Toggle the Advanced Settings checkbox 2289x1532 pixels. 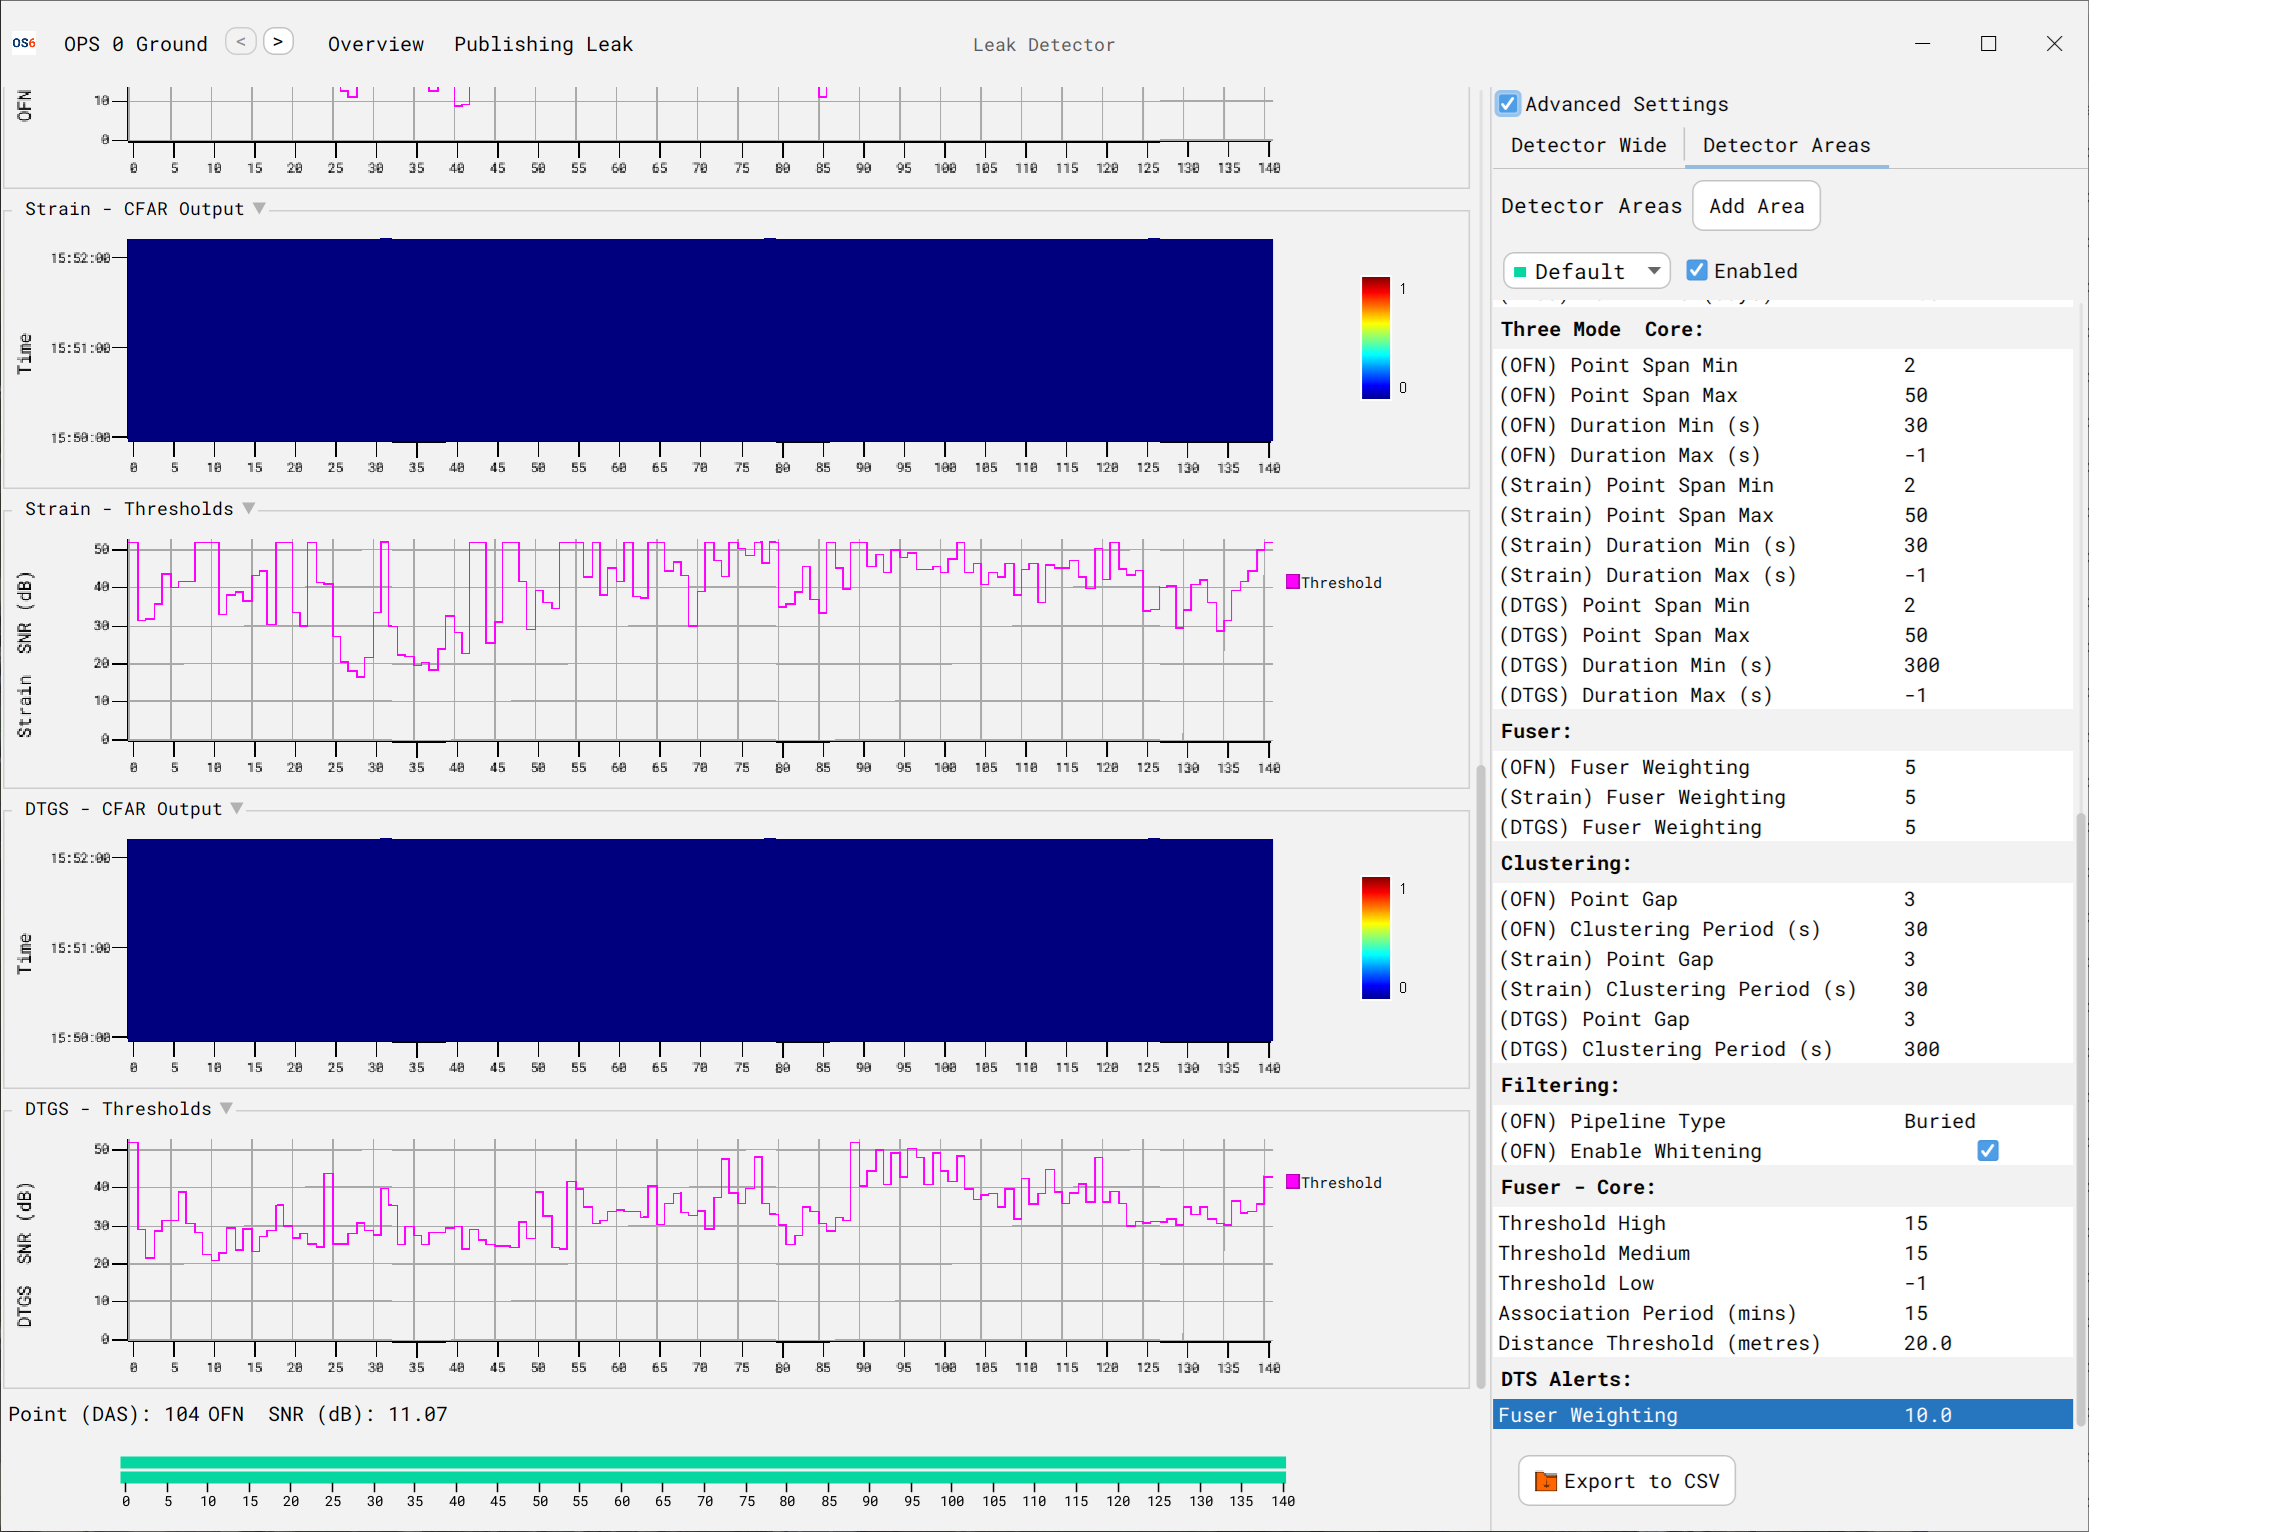click(x=1508, y=104)
